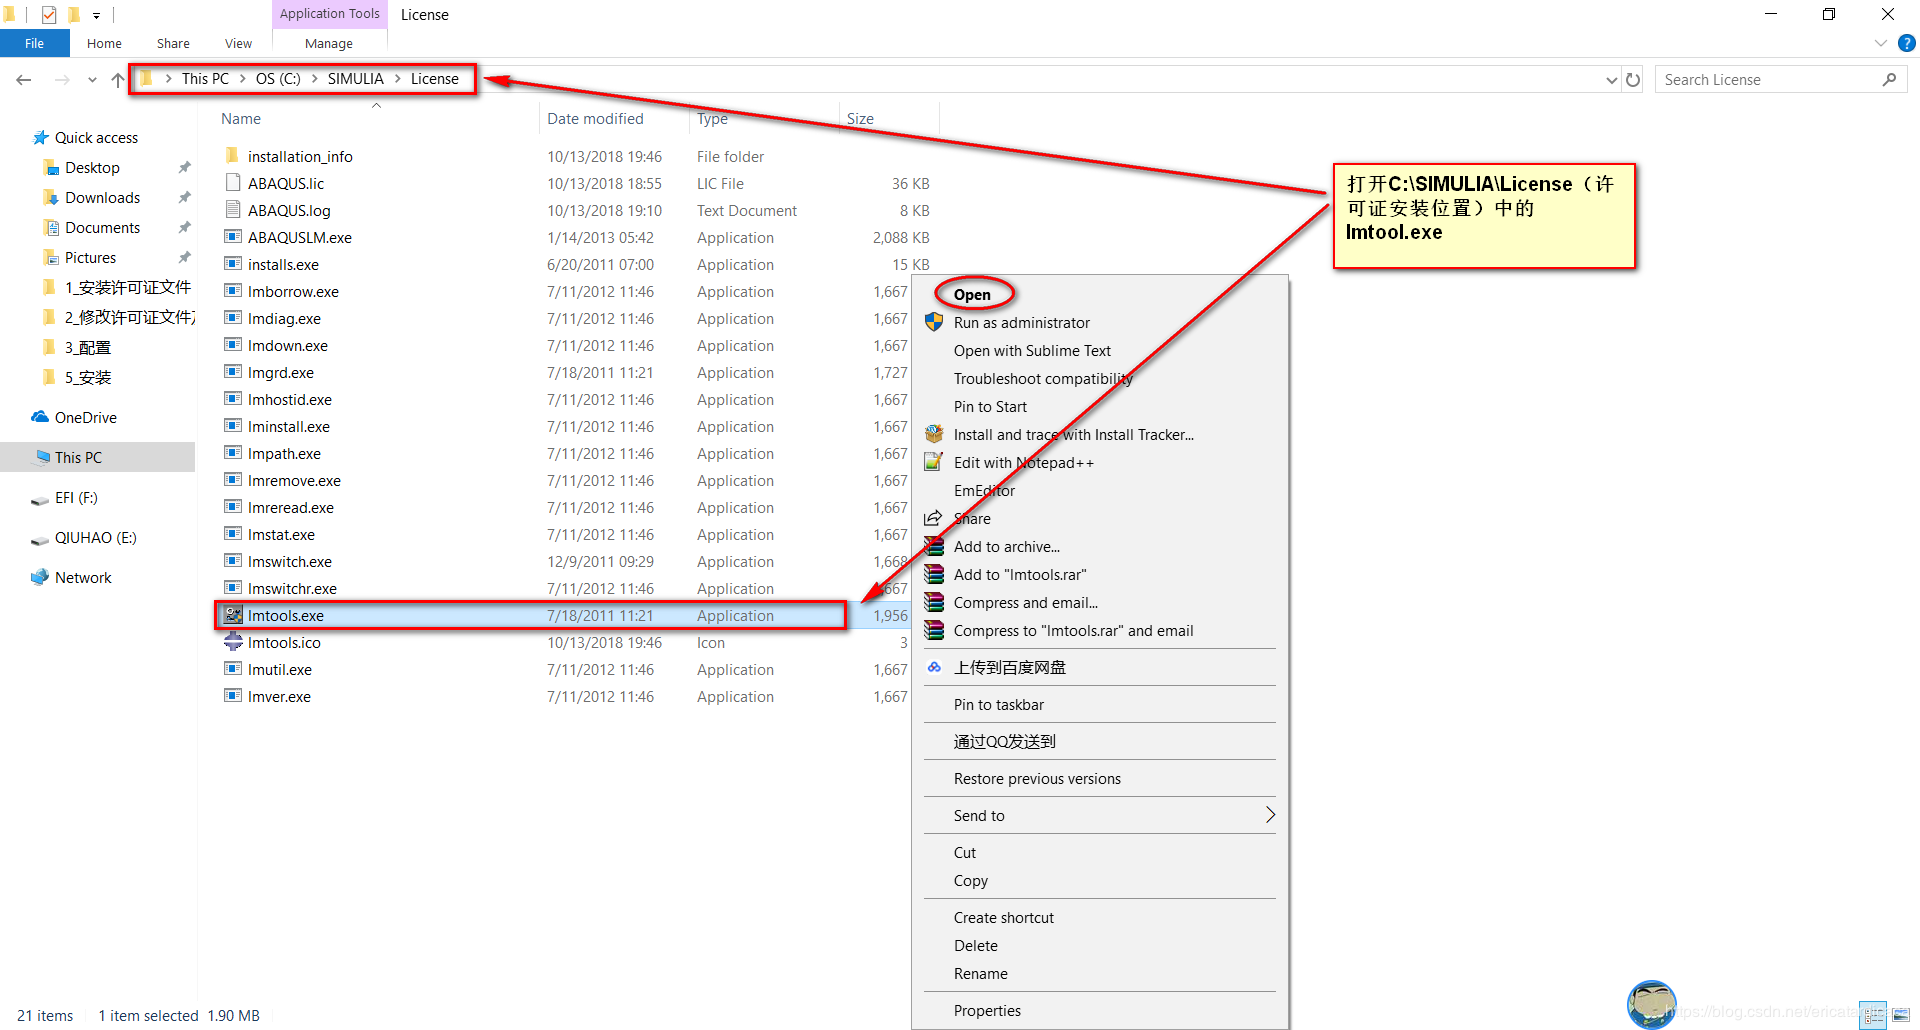Expand the Send to submenu
Screen dimensions: 1920x1030
(x=1100, y=815)
